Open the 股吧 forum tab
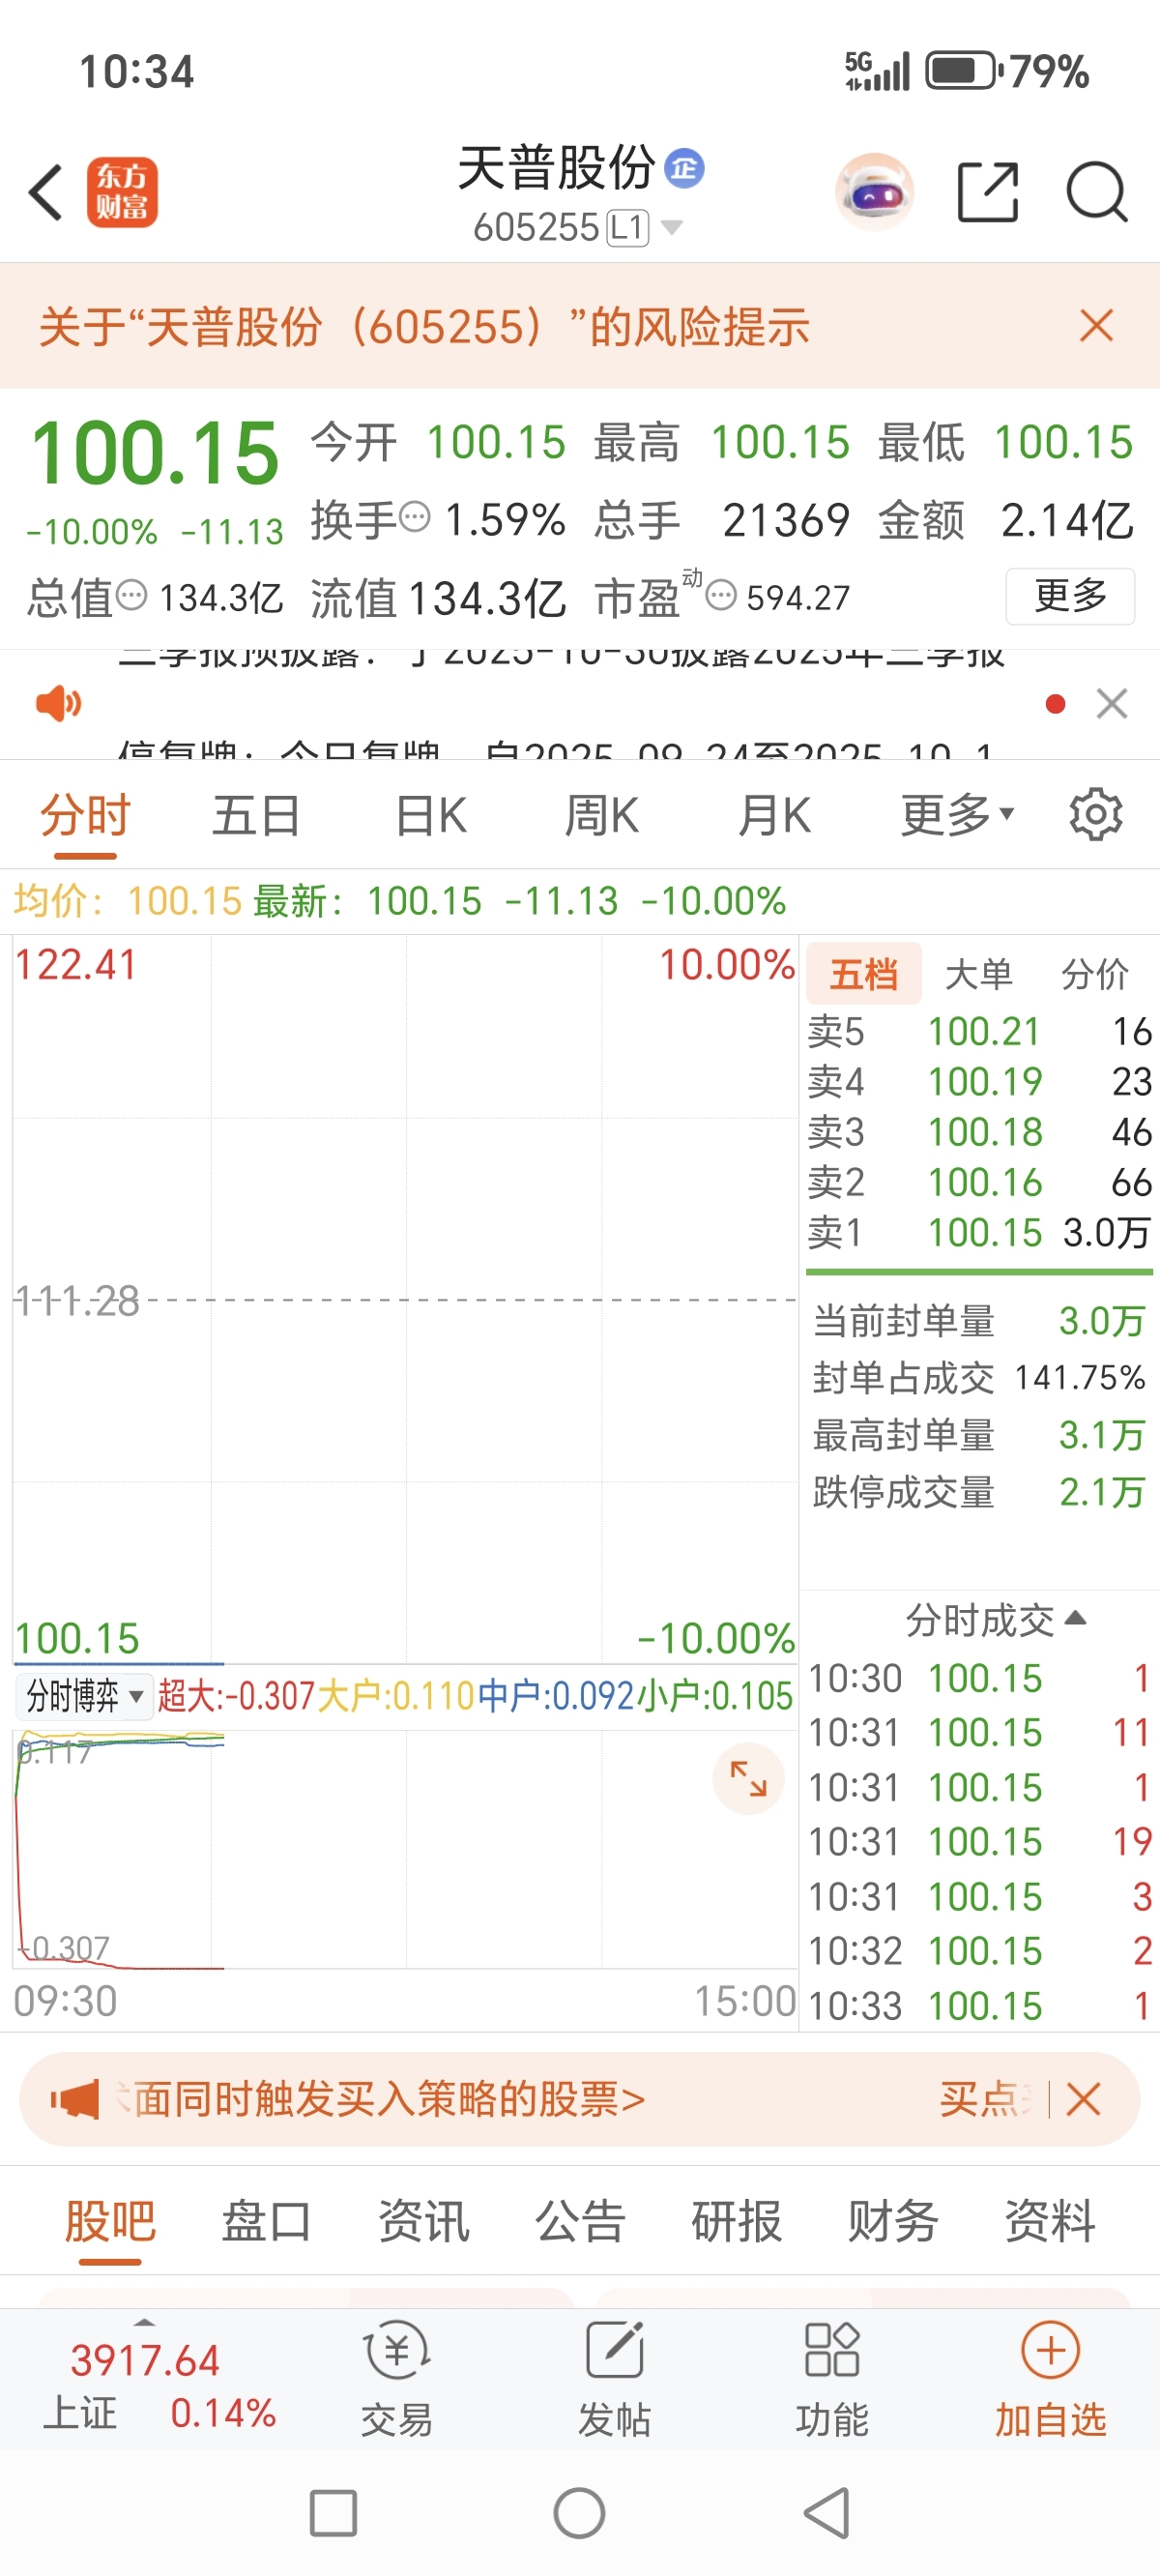 pyautogui.click(x=110, y=2222)
